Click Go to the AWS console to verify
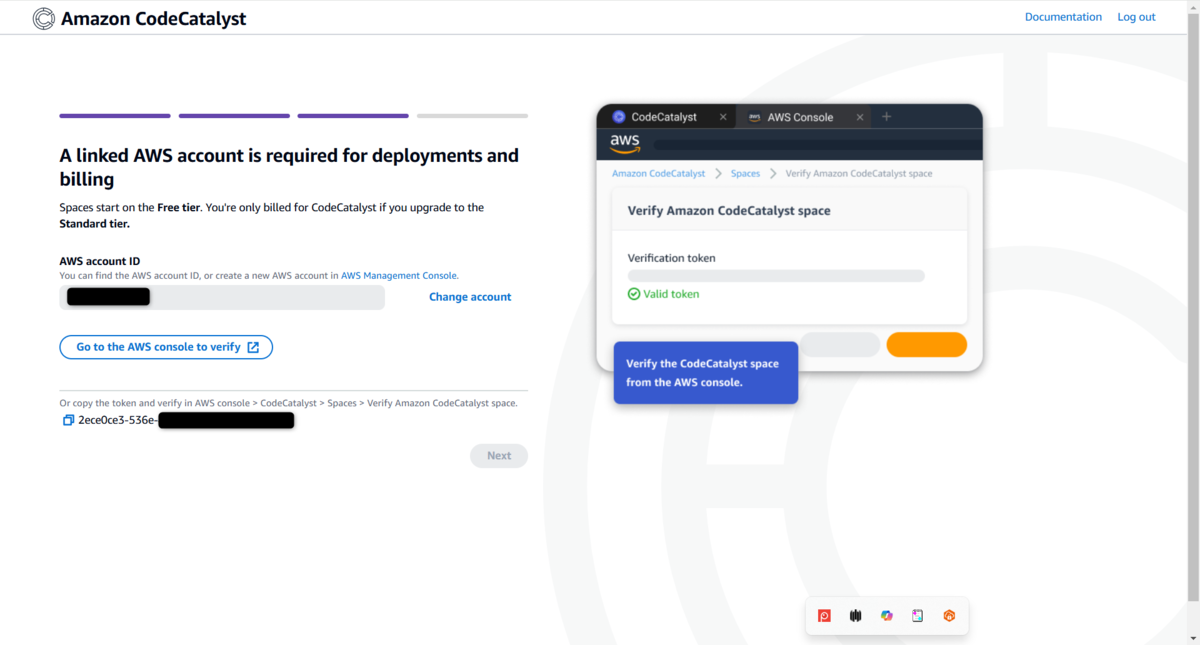 pyautogui.click(x=166, y=347)
